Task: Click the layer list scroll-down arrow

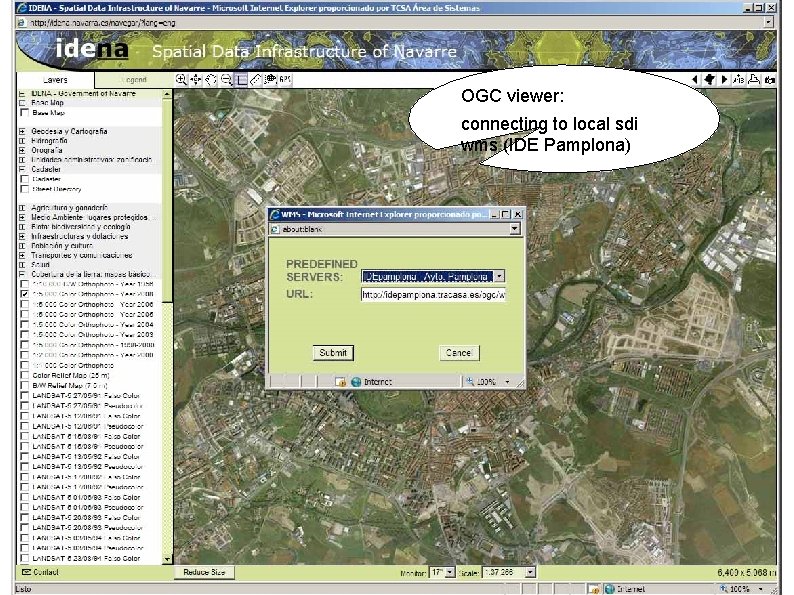Action: pos(167,560)
